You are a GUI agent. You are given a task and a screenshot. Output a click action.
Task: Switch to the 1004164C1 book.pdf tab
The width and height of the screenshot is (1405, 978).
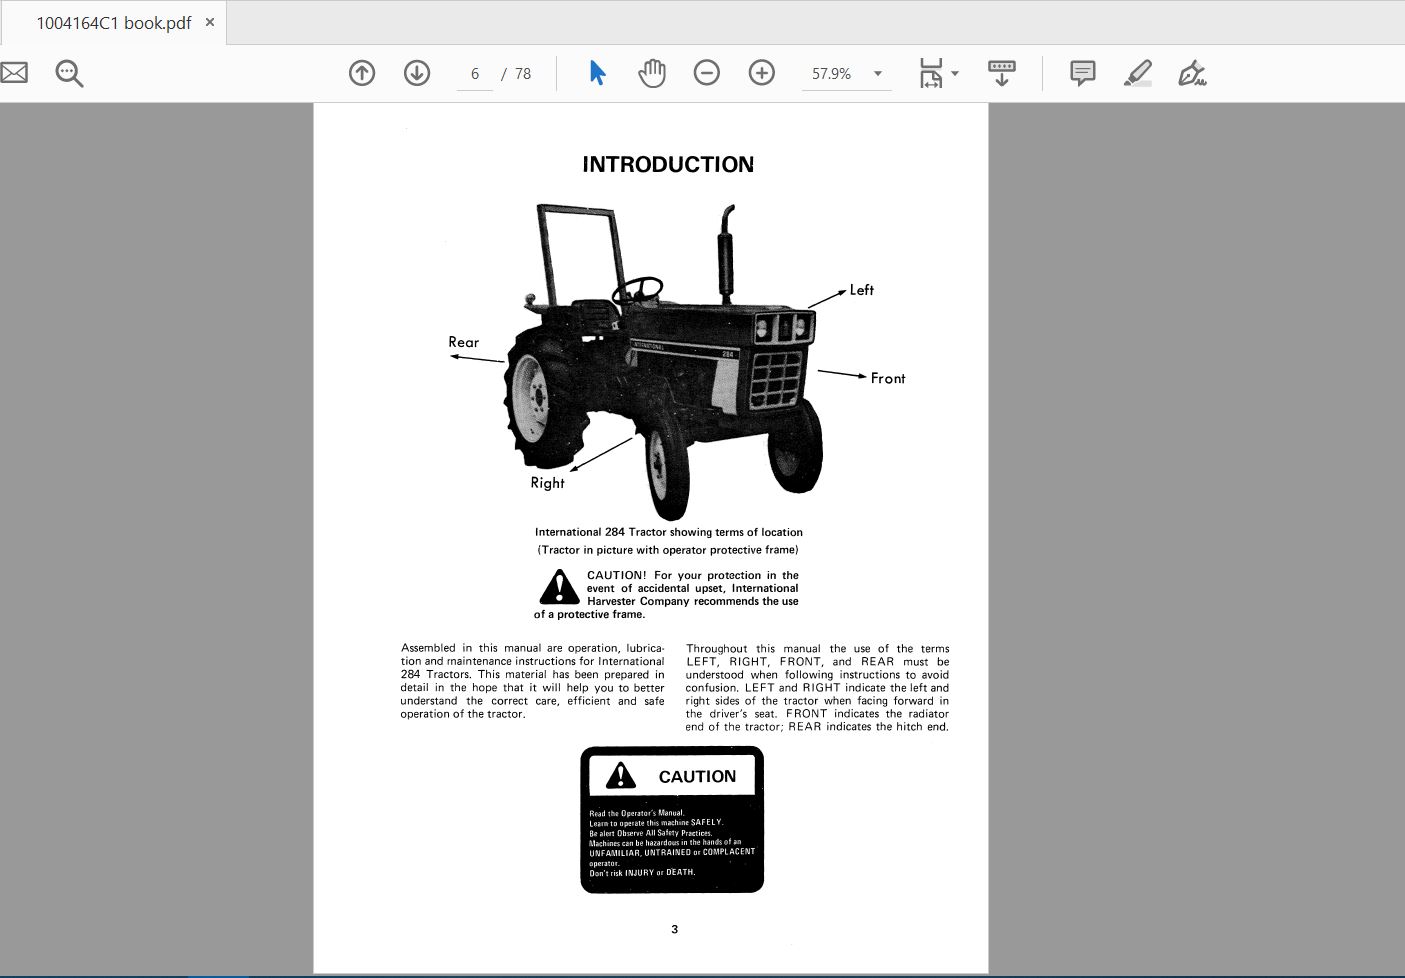pos(113,21)
